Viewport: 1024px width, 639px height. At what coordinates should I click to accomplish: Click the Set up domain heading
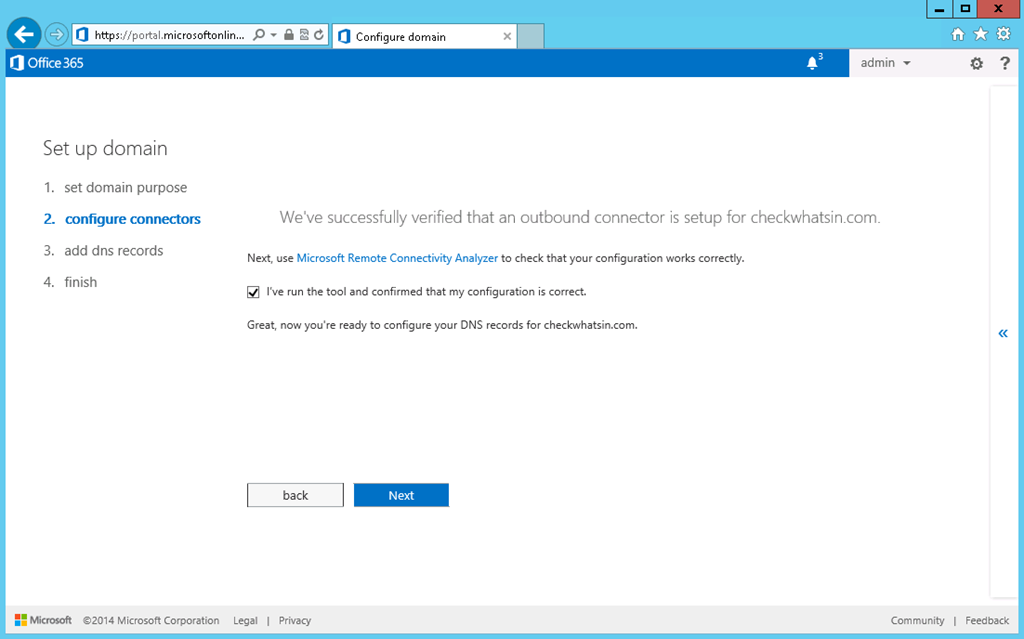coord(105,148)
